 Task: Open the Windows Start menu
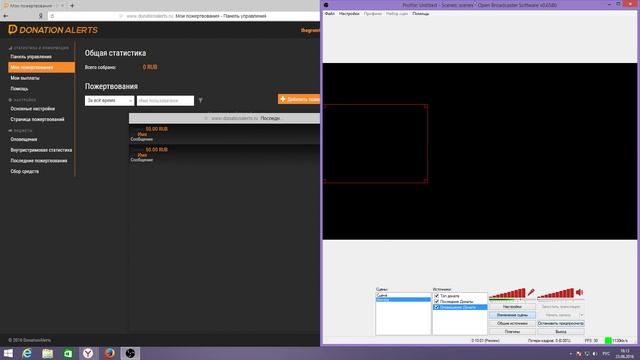[x=8, y=353]
